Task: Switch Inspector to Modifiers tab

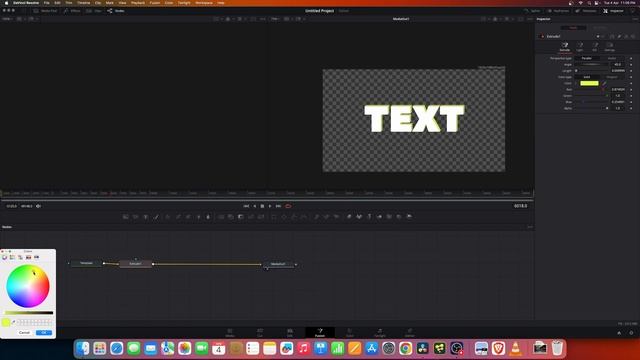Action: pos(600,28)
